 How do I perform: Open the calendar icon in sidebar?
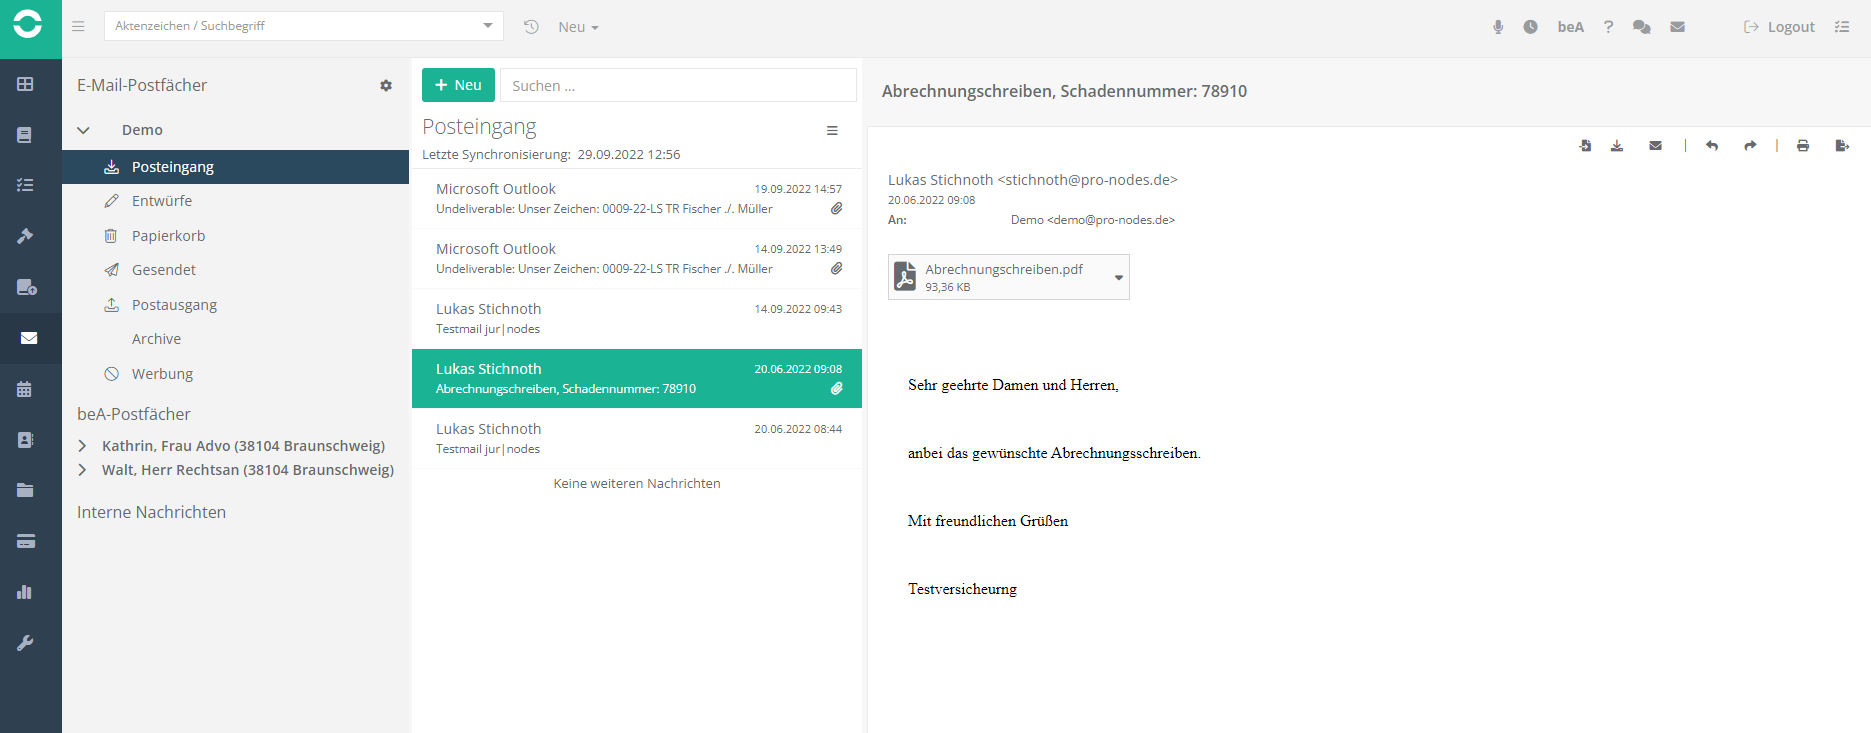[25, 389]
